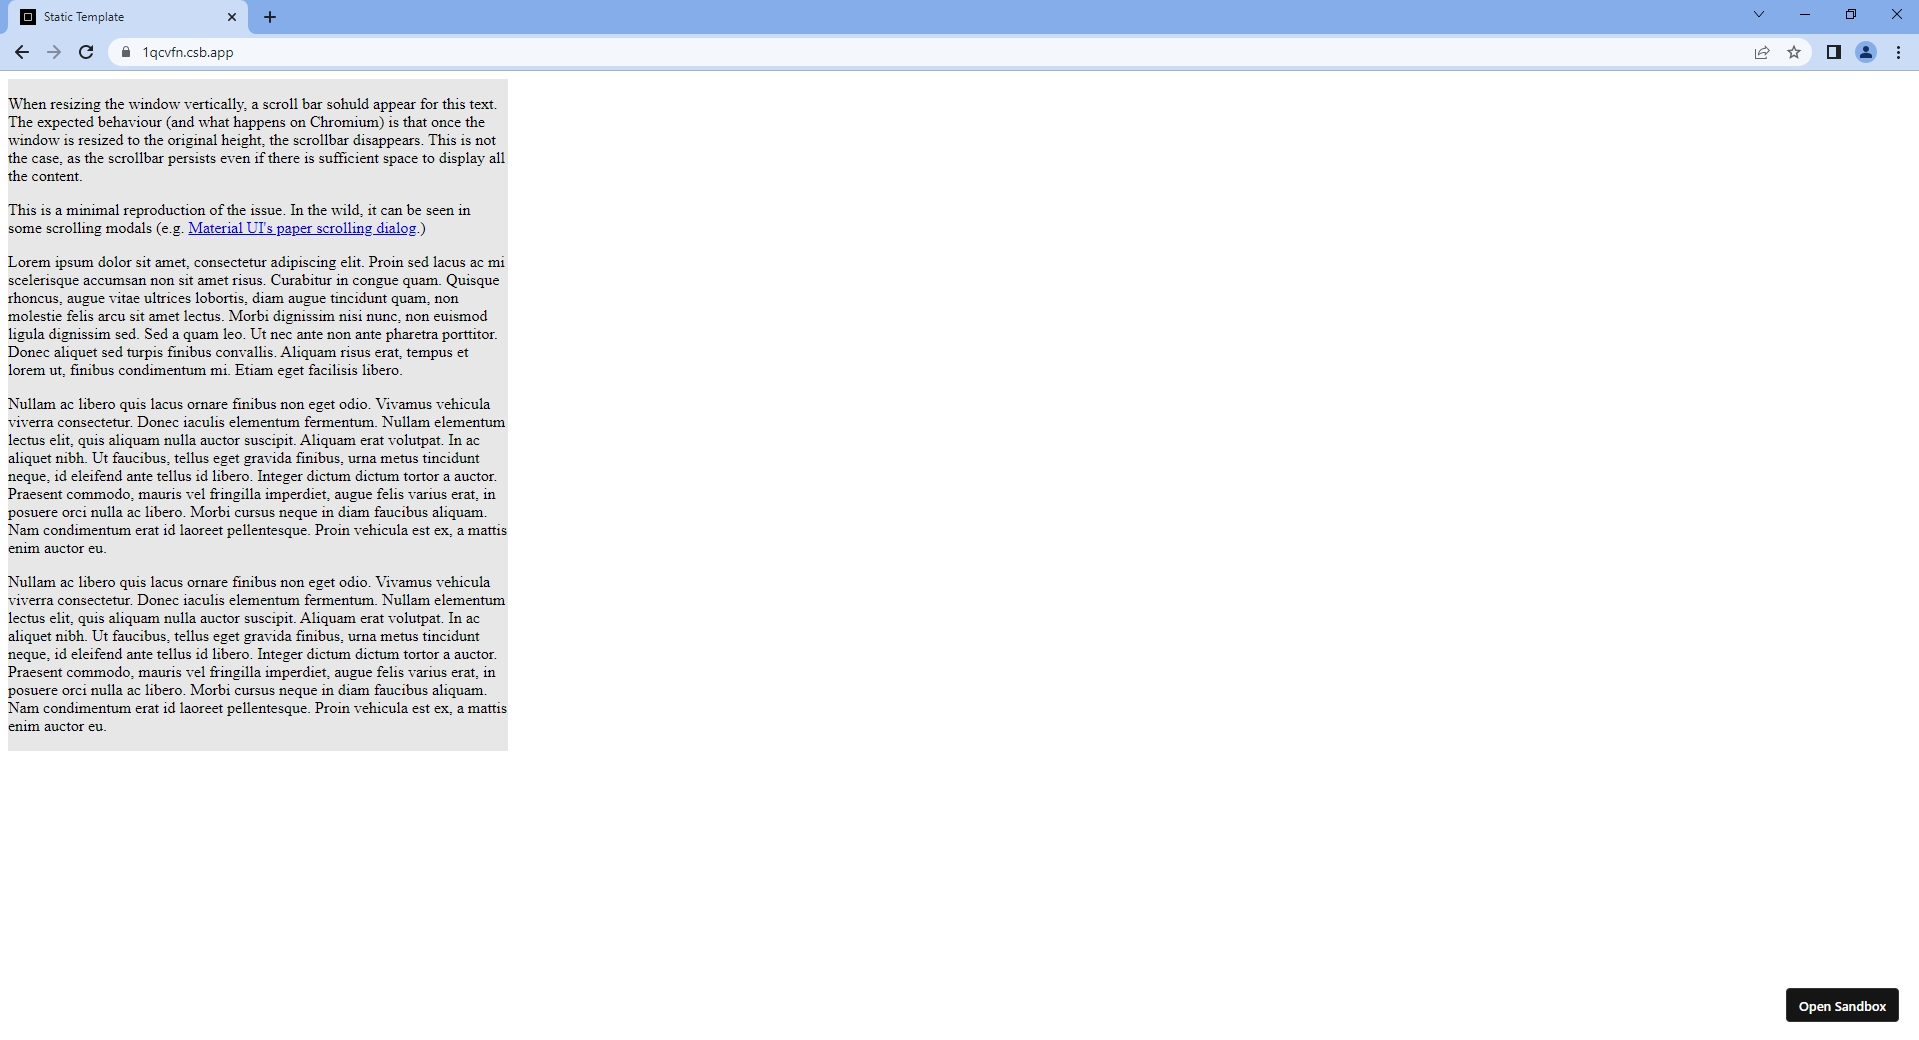Click the Open Sandbox button

click(1841, 1005)
